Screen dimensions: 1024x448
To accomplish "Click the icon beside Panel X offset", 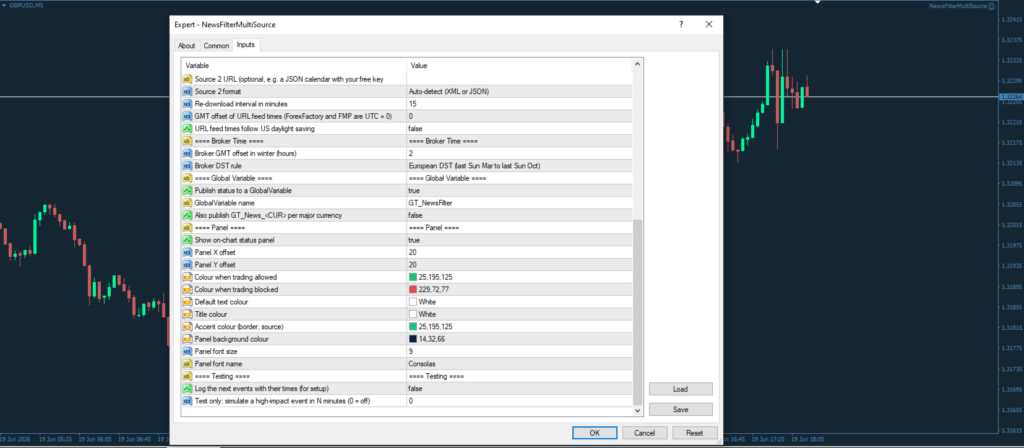I will [187, 253].
